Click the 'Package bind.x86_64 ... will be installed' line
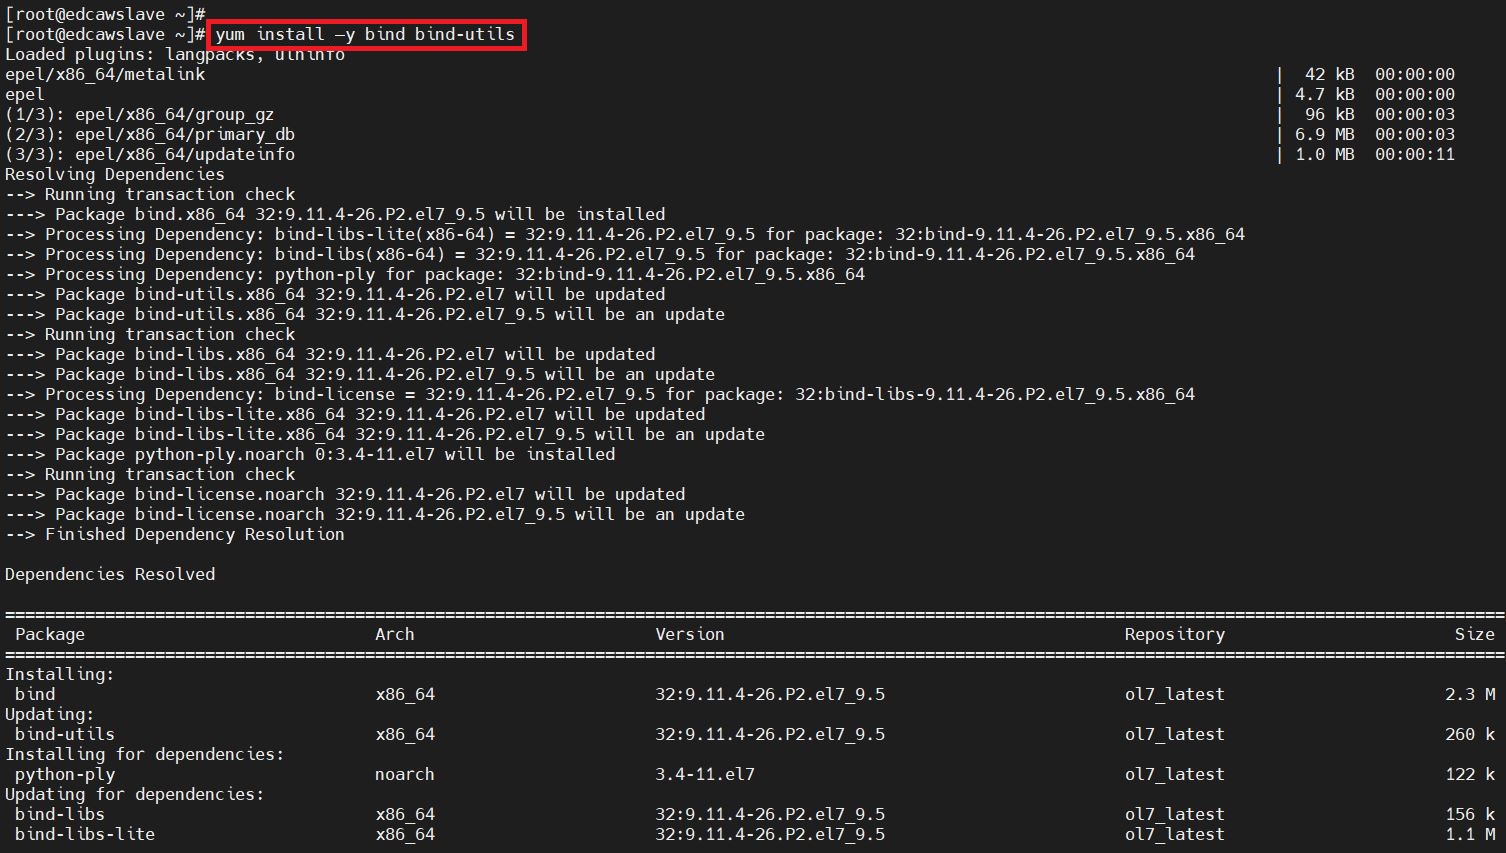1506x853 pixels. (x=335, y=214)
